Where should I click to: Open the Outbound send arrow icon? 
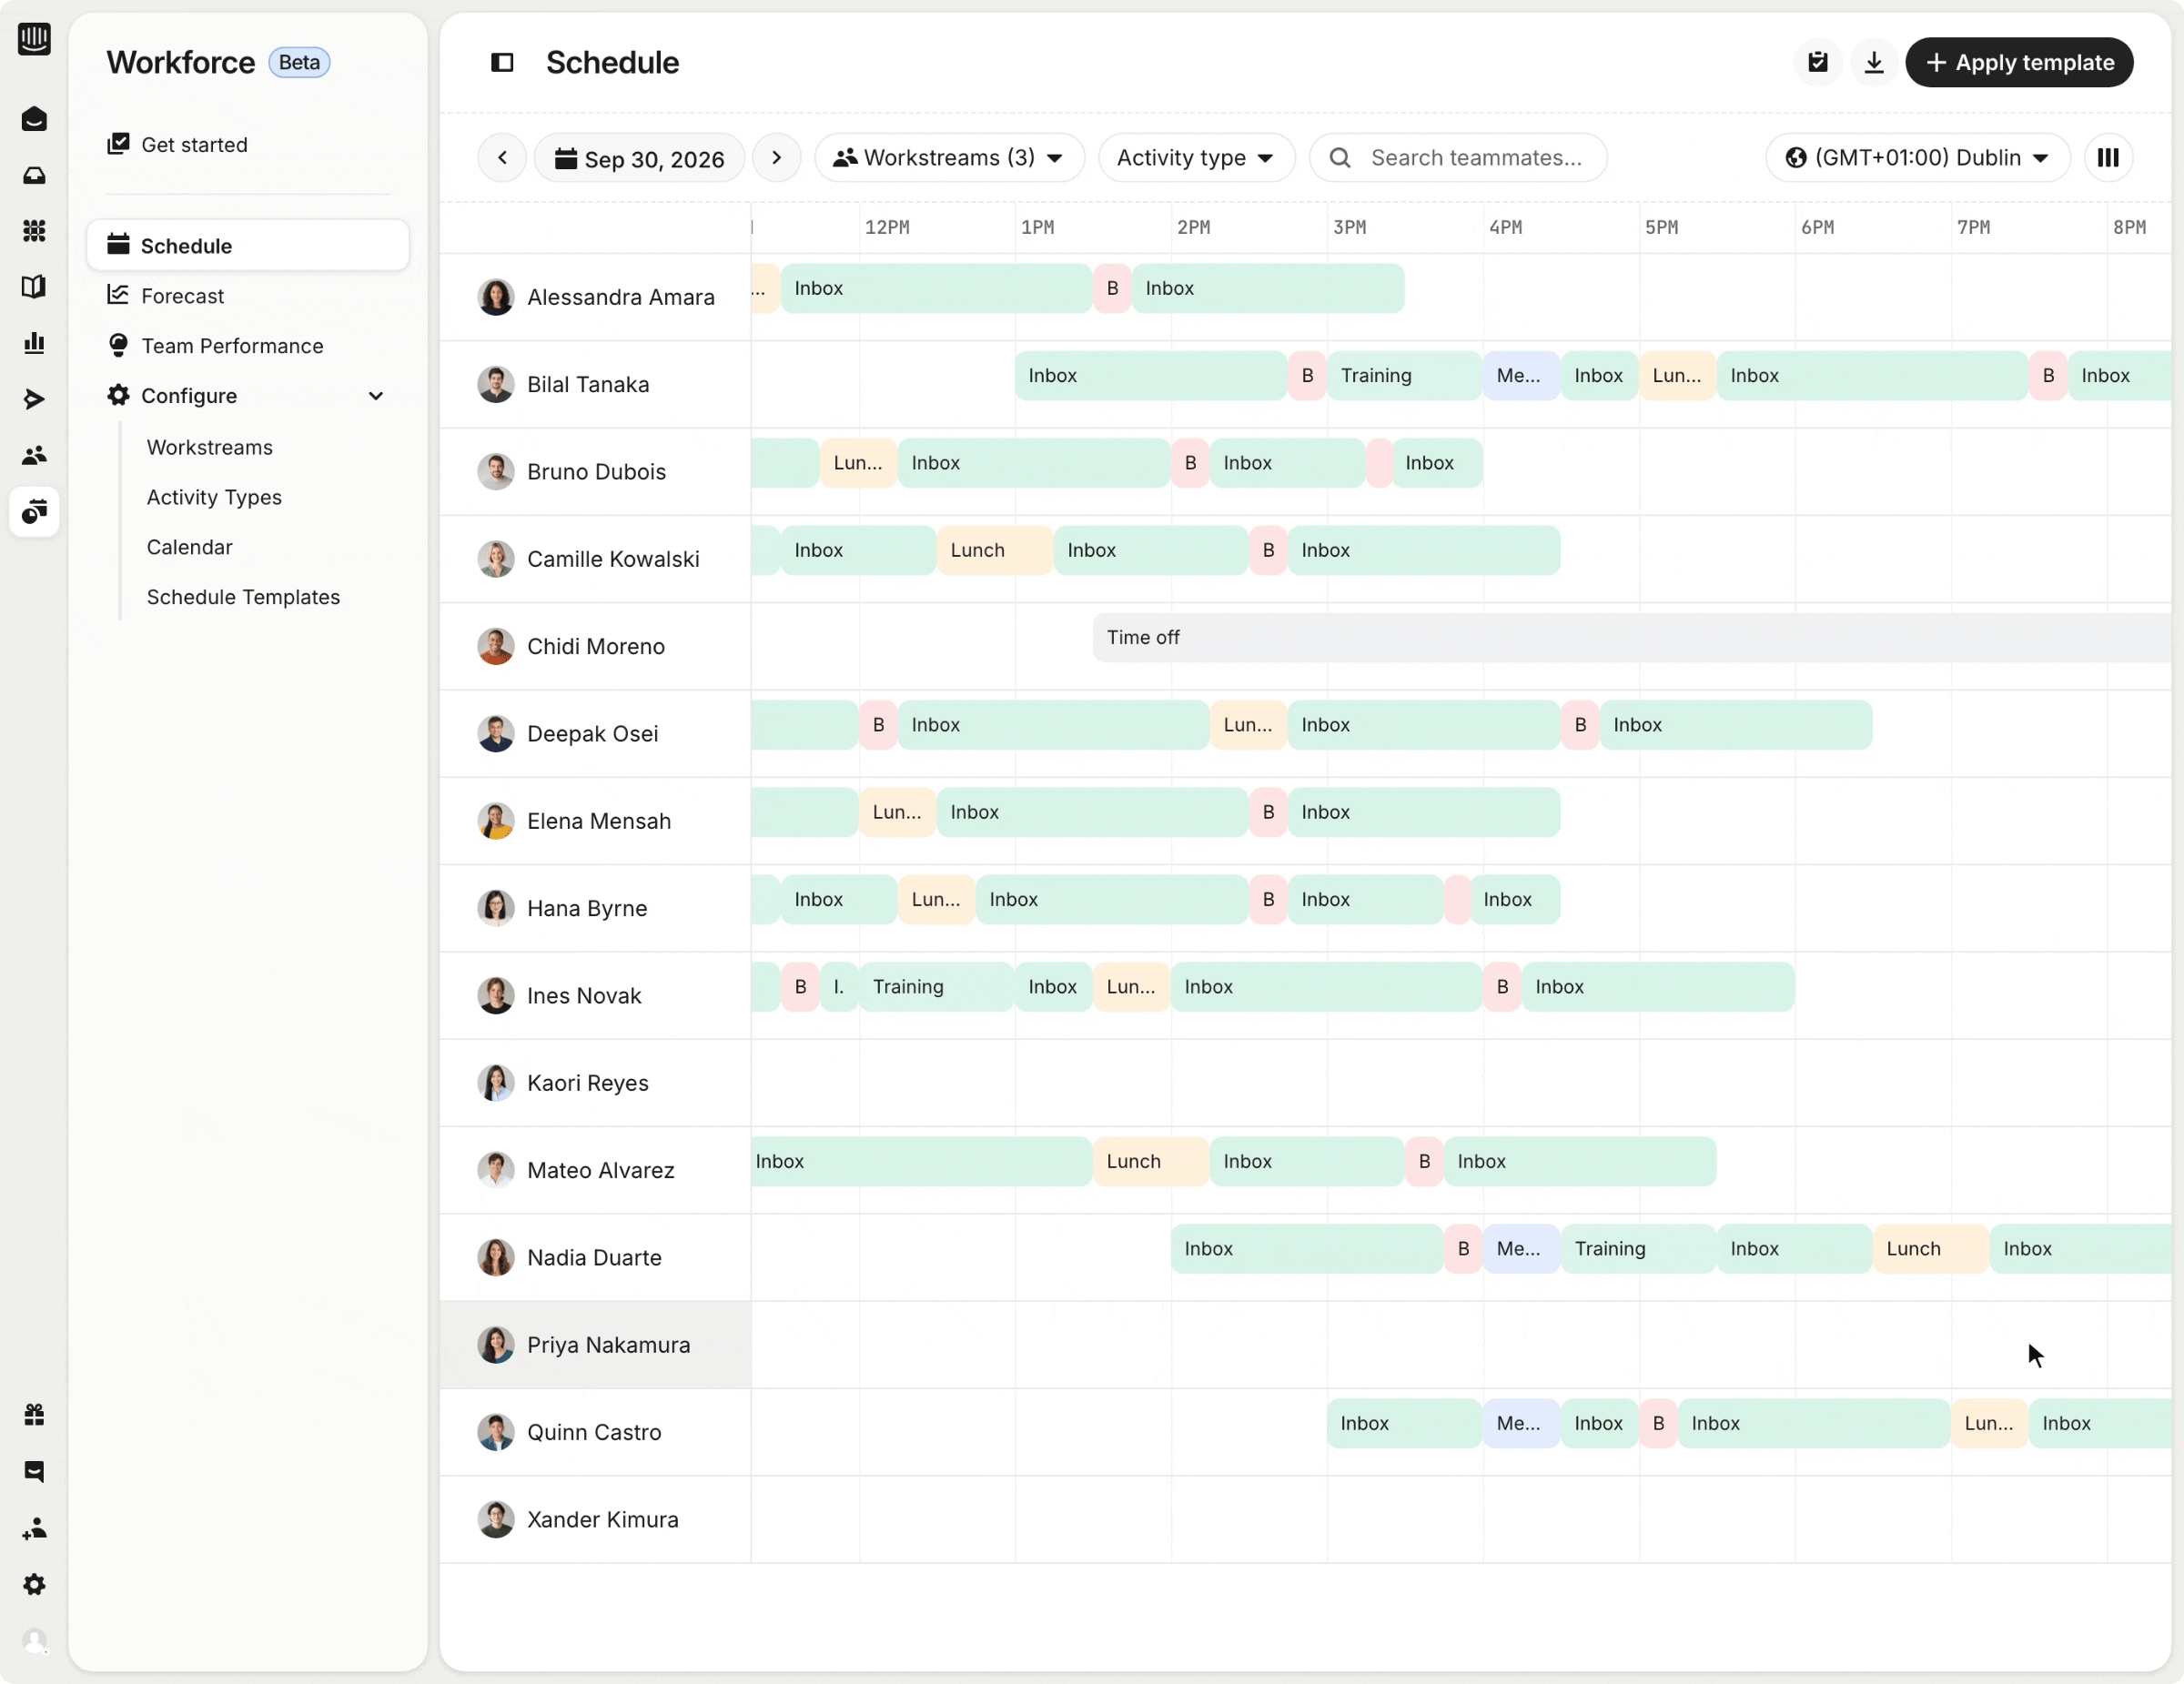tap(34, 399)
